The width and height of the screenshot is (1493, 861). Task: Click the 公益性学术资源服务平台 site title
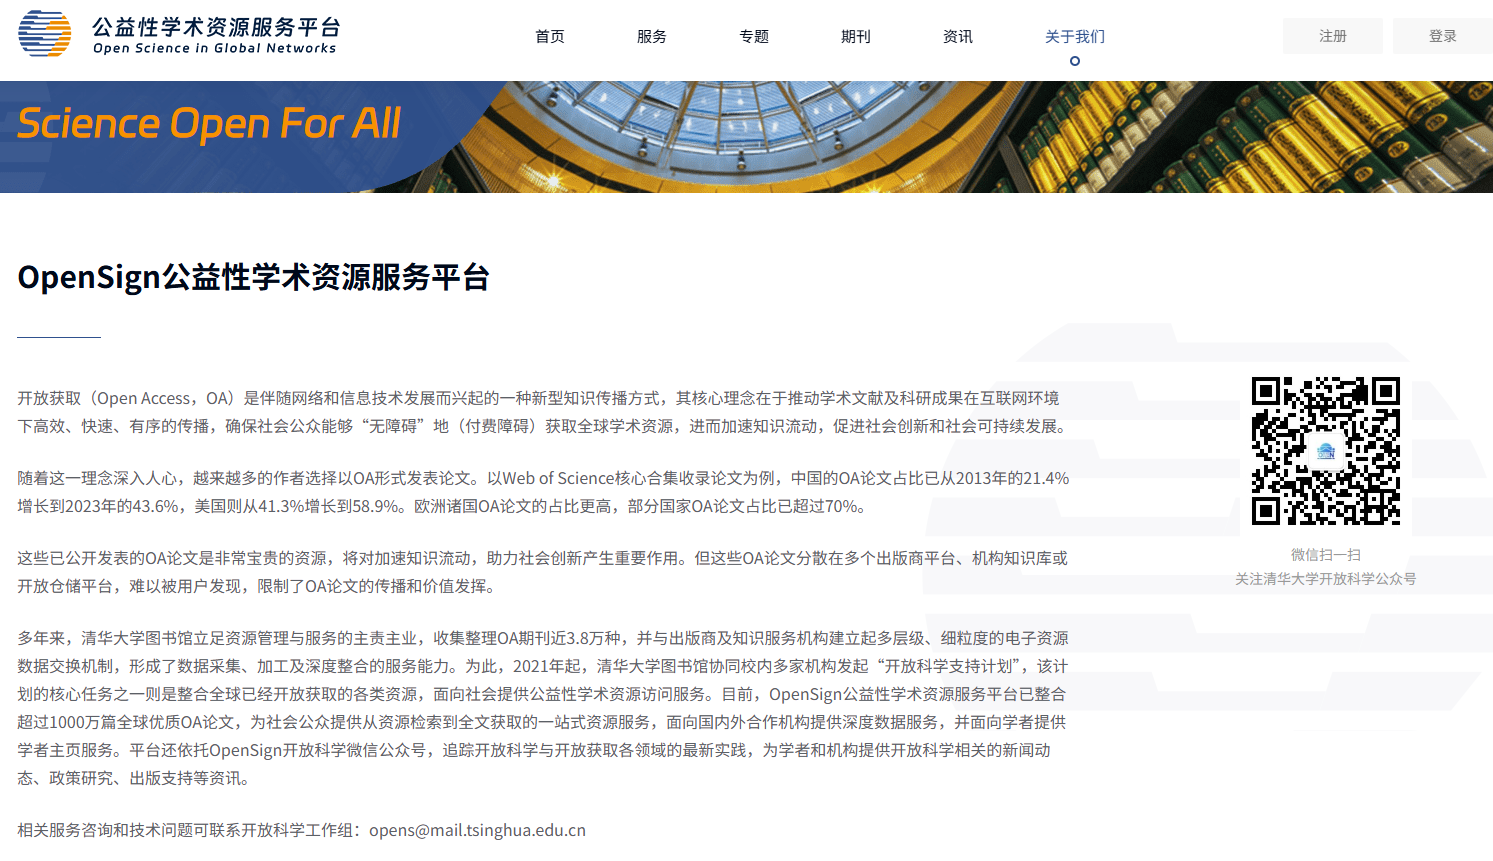click(217, 27)
